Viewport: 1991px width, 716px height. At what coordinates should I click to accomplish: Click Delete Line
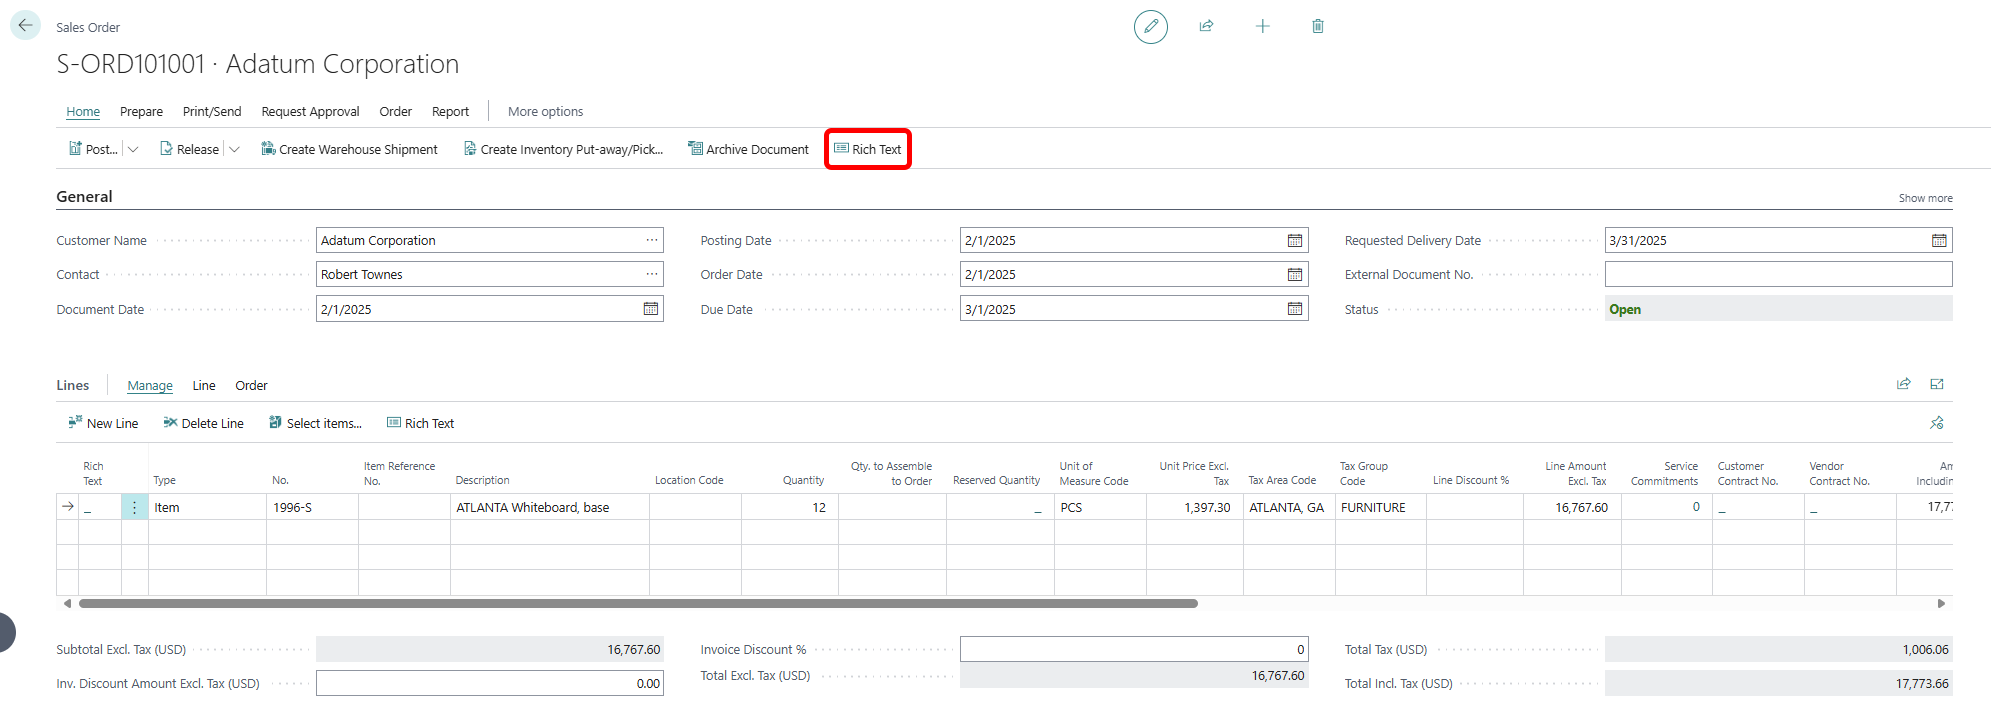coord(204,423)
